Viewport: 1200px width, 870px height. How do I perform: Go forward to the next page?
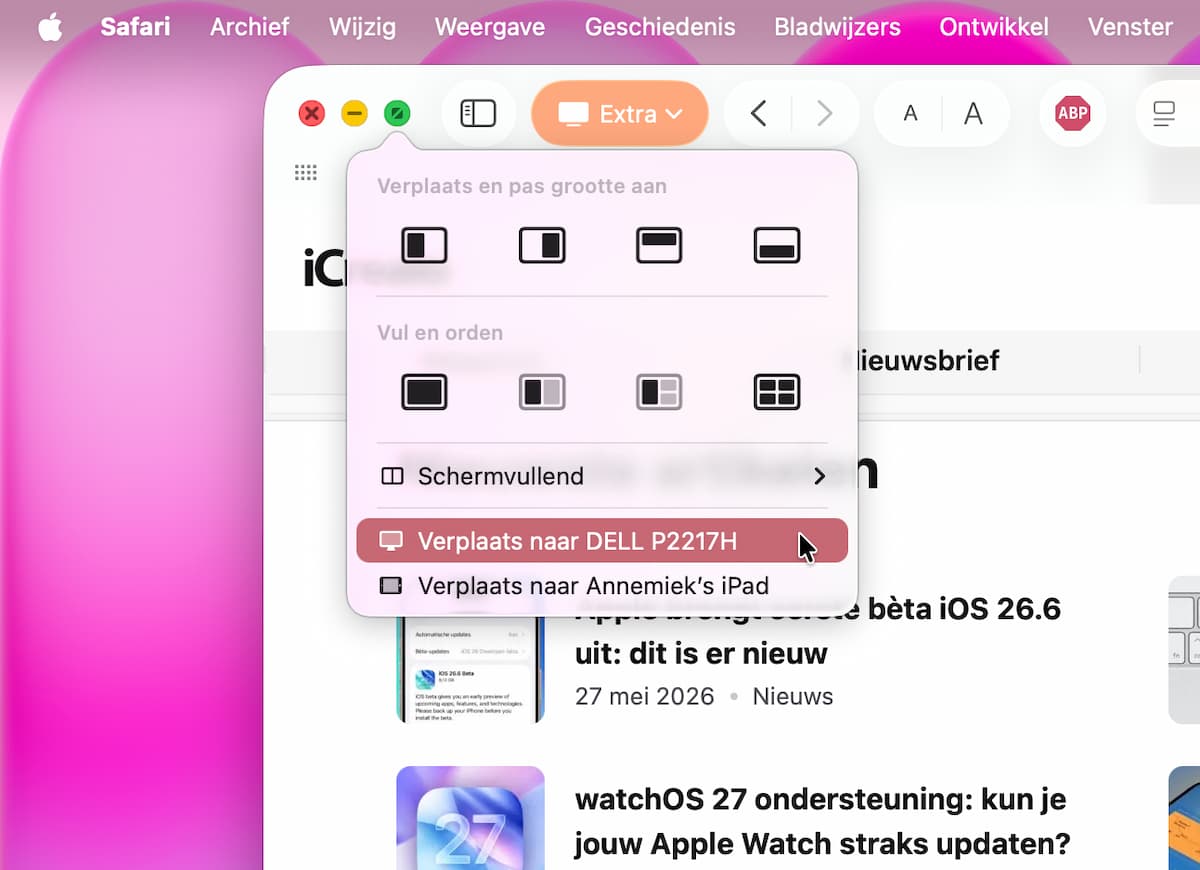coord(824,113)
